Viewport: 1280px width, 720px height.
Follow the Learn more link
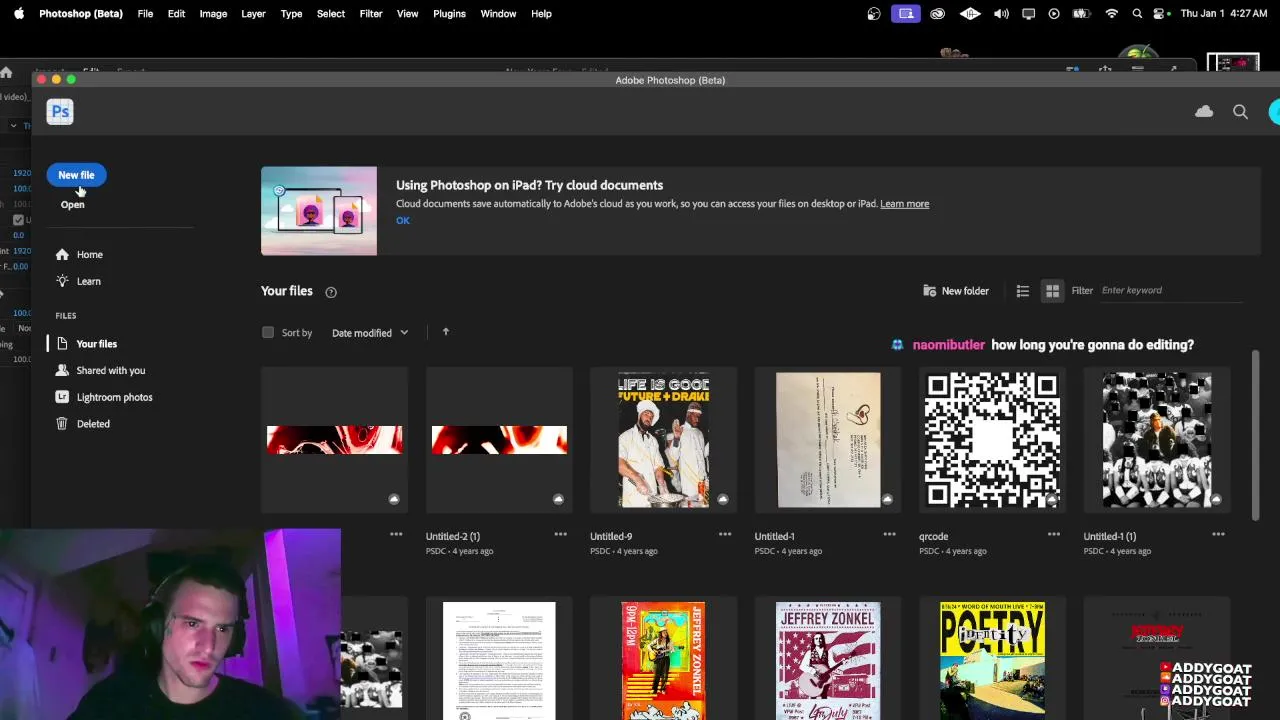tap(904, 204)
